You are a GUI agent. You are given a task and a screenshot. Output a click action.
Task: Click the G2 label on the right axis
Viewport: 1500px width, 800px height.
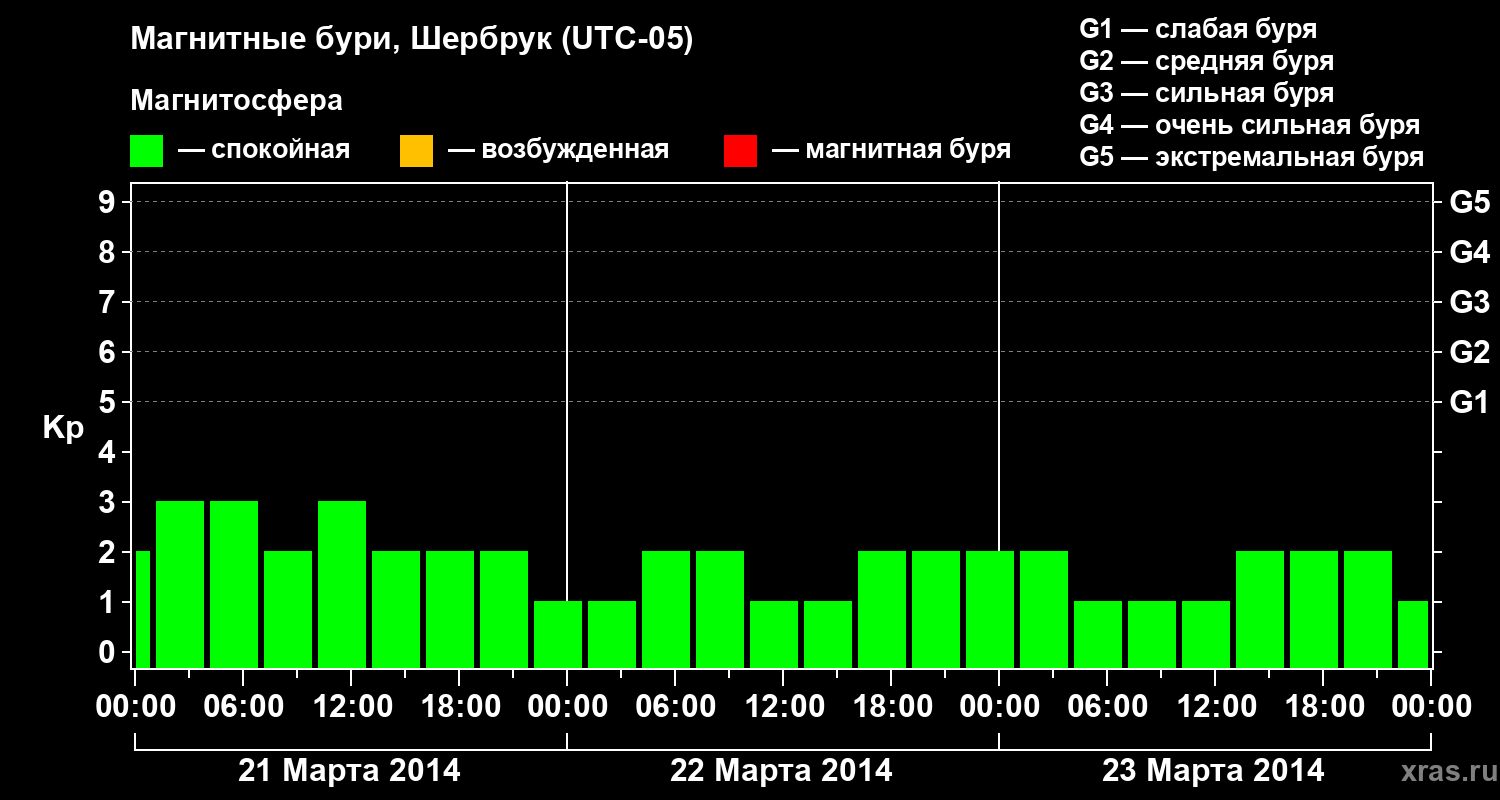1470,352
